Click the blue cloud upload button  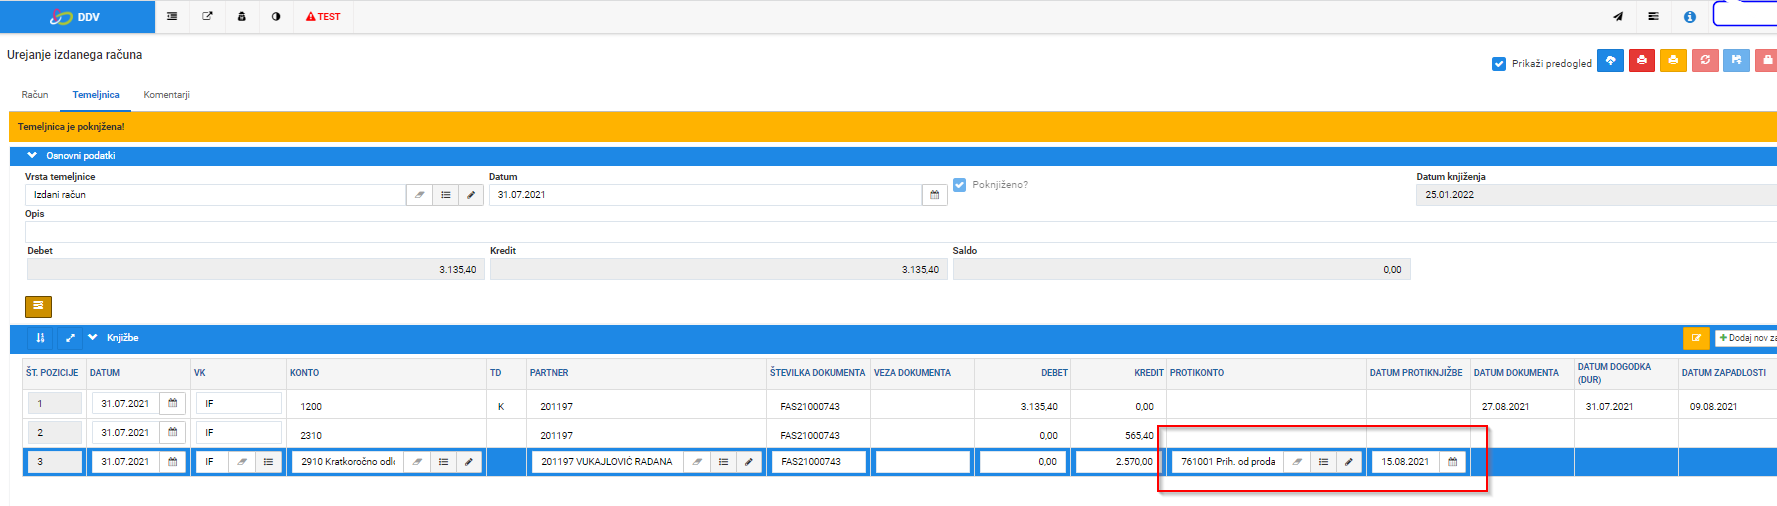(x=1610, y=61)
